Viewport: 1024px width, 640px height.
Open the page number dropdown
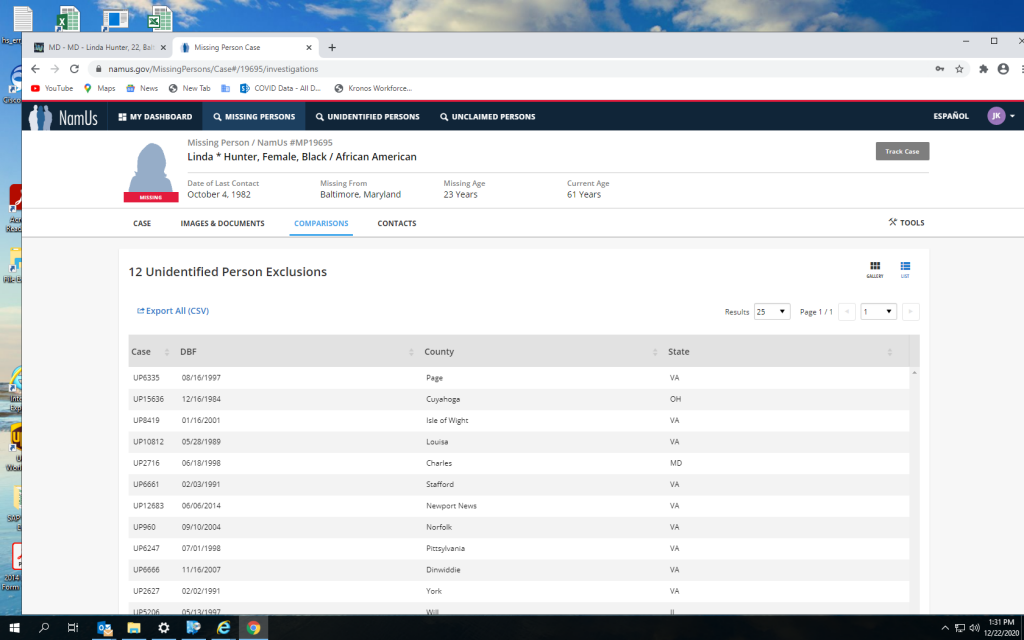point(878,312)
